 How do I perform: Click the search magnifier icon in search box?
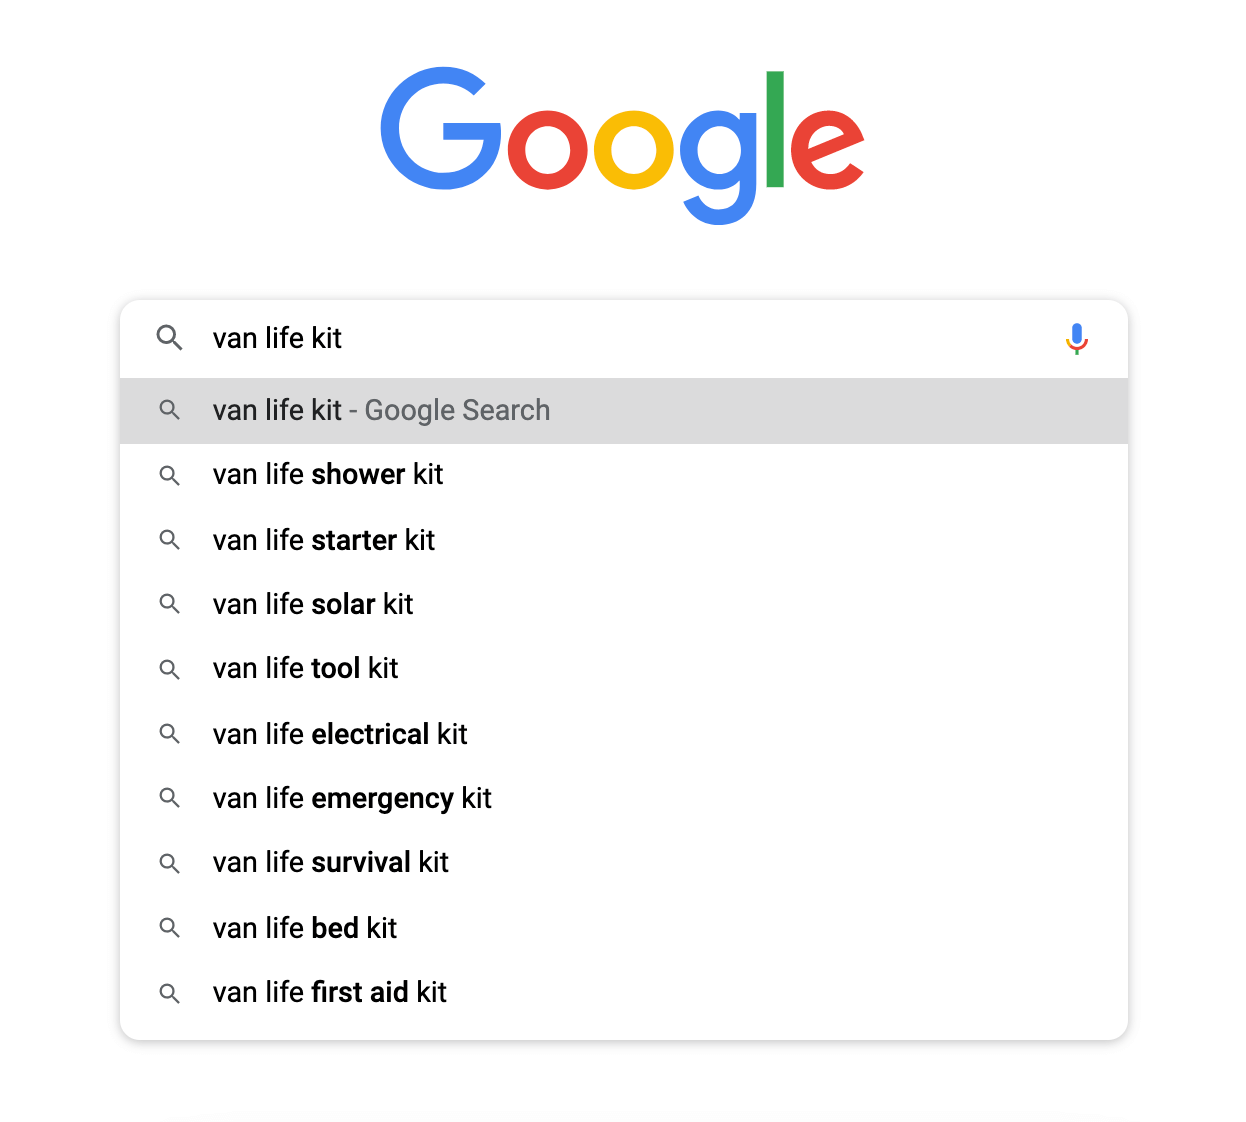pos(170,338)
